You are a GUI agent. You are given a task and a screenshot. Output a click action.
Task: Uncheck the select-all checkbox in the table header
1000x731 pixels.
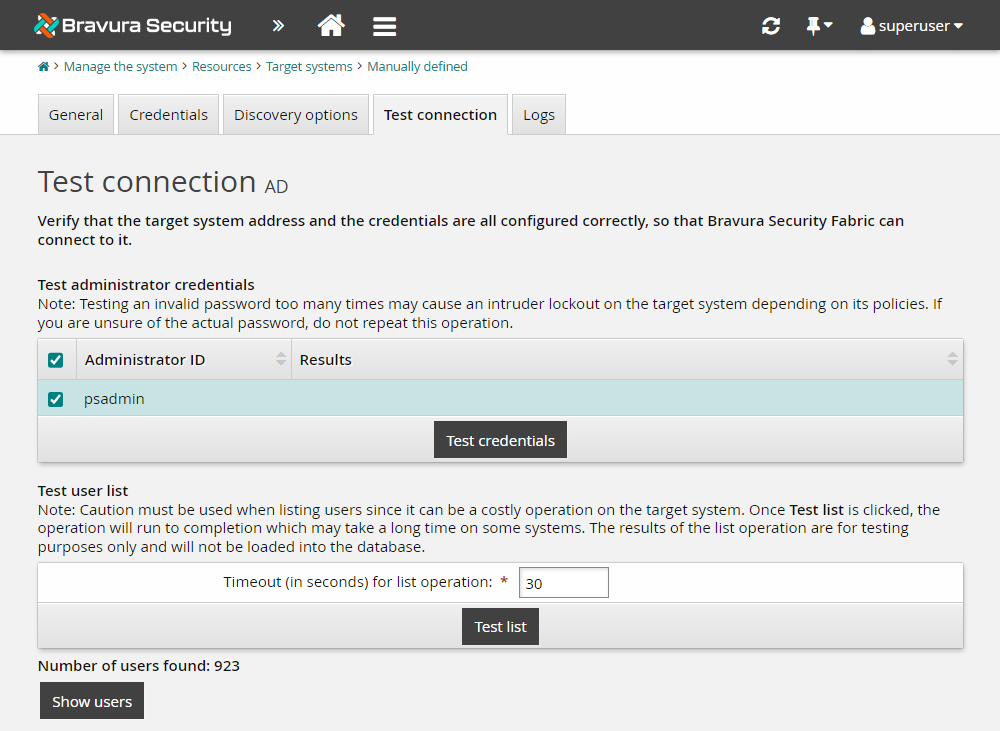(56, 359)
